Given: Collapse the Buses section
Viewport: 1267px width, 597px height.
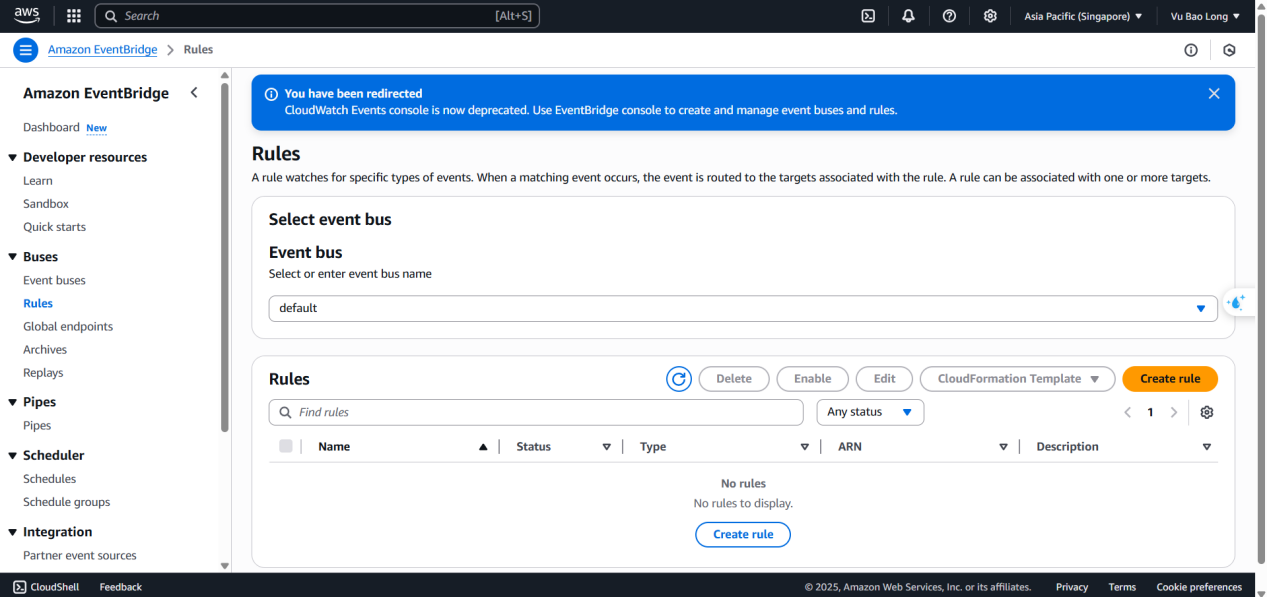Looking at the screenshot, I should click(13, 257).
